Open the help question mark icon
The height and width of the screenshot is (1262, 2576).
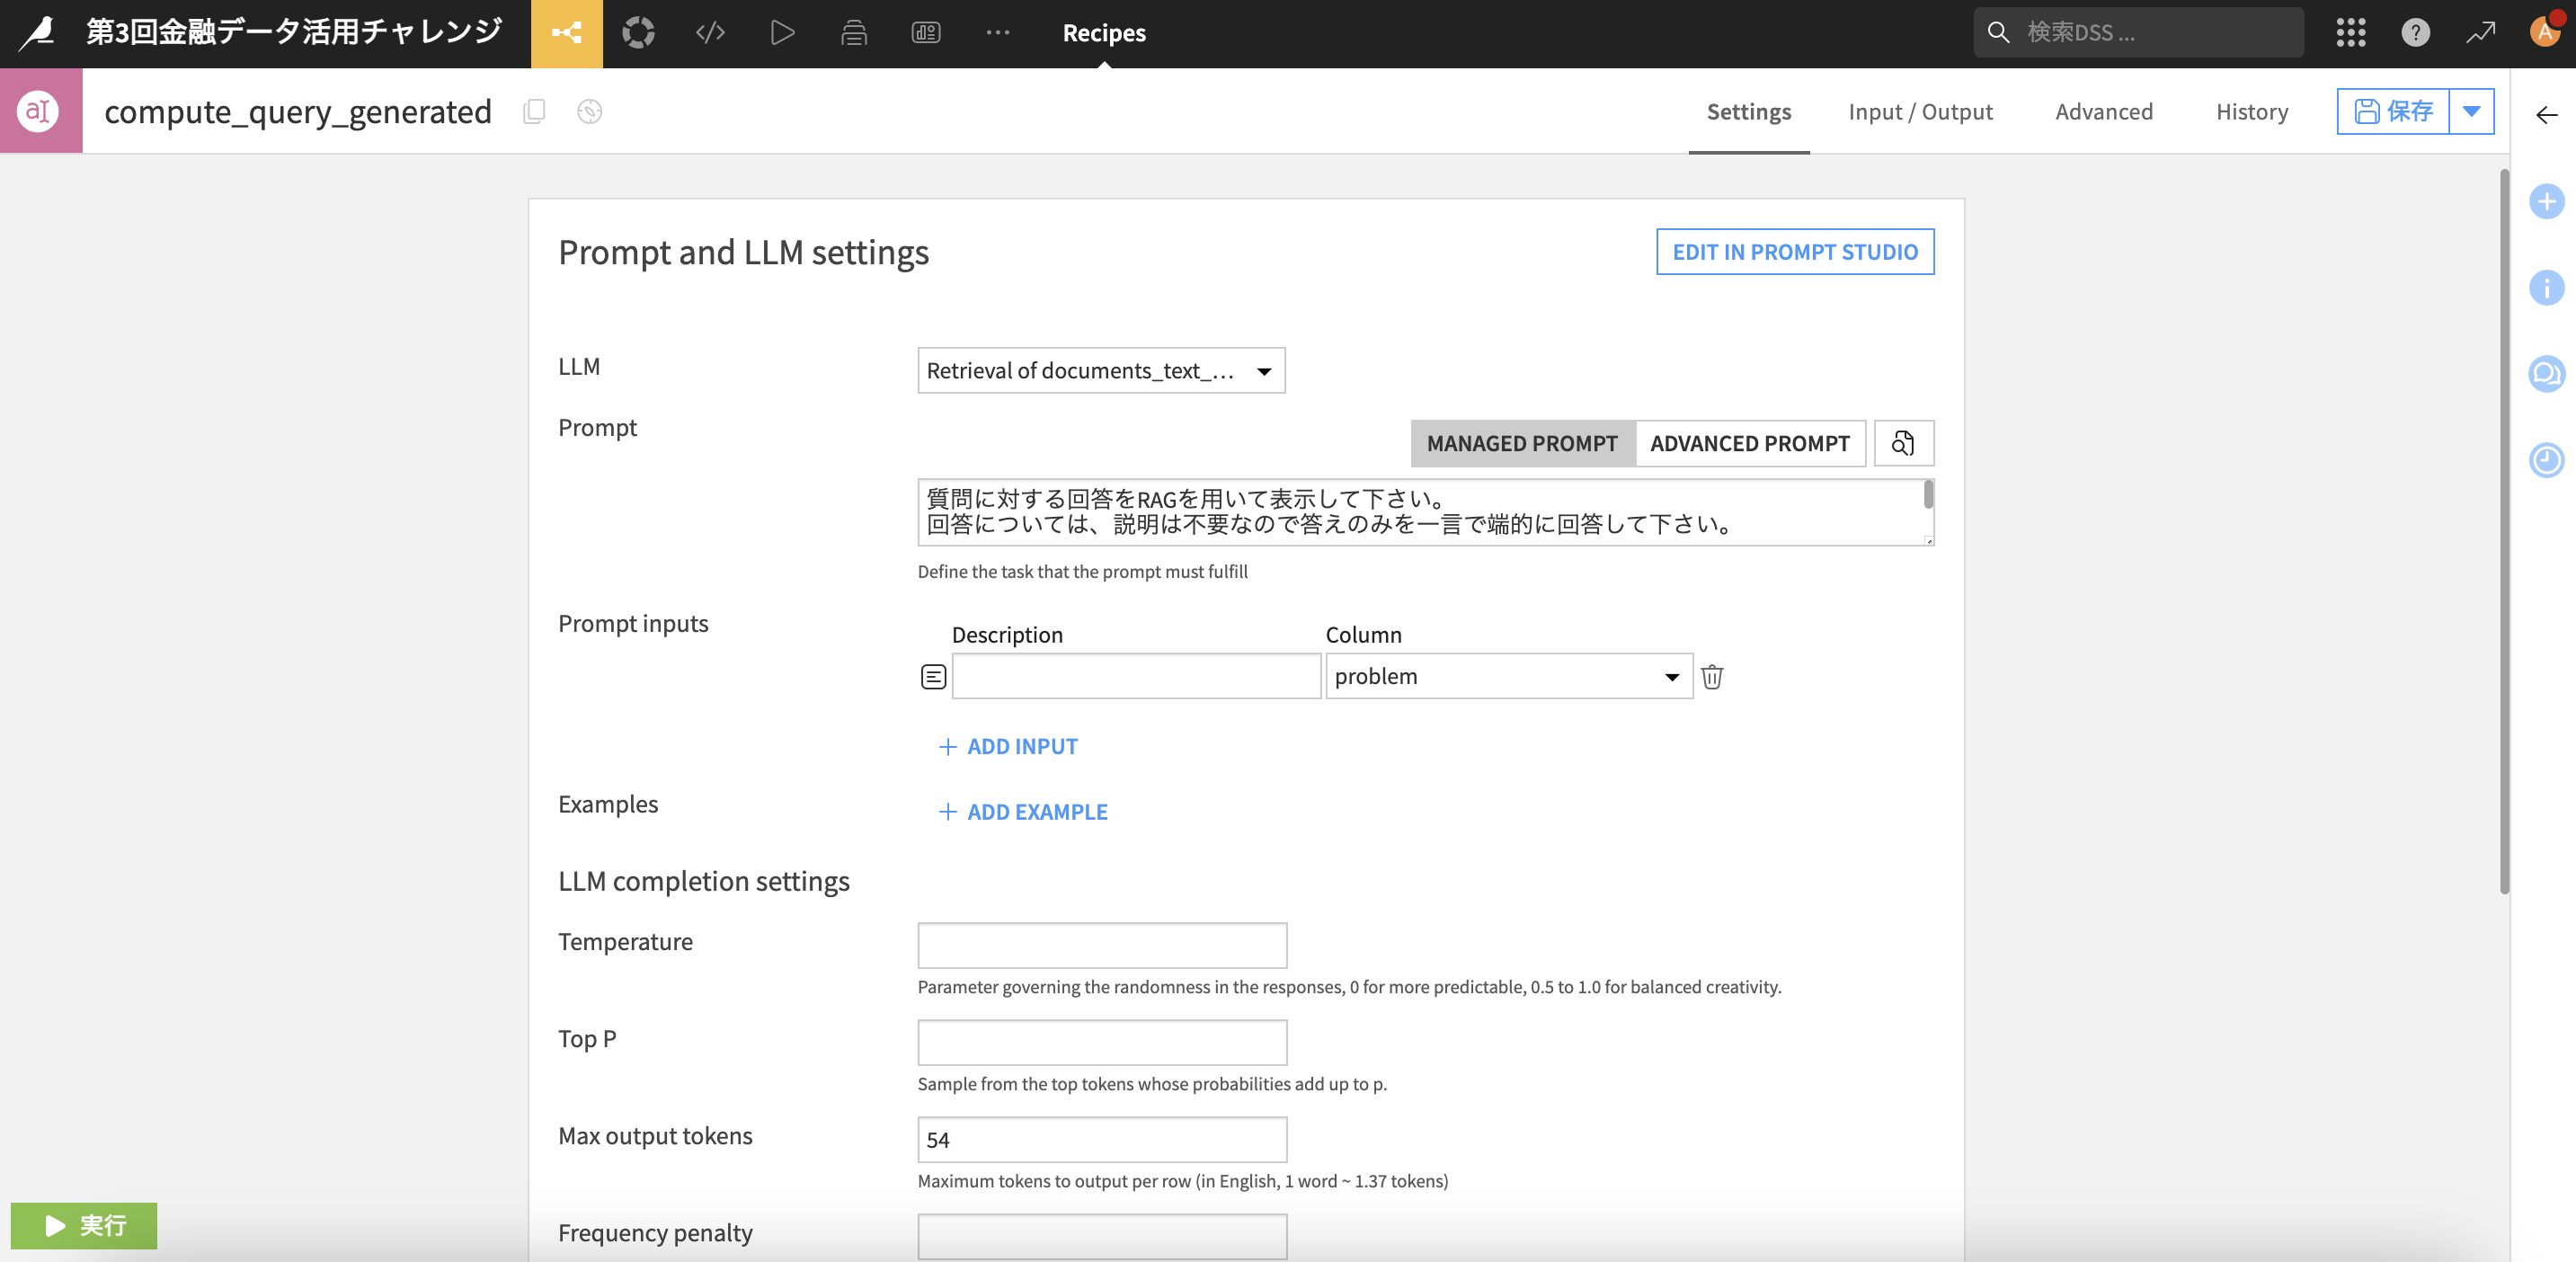(2415, 33)
